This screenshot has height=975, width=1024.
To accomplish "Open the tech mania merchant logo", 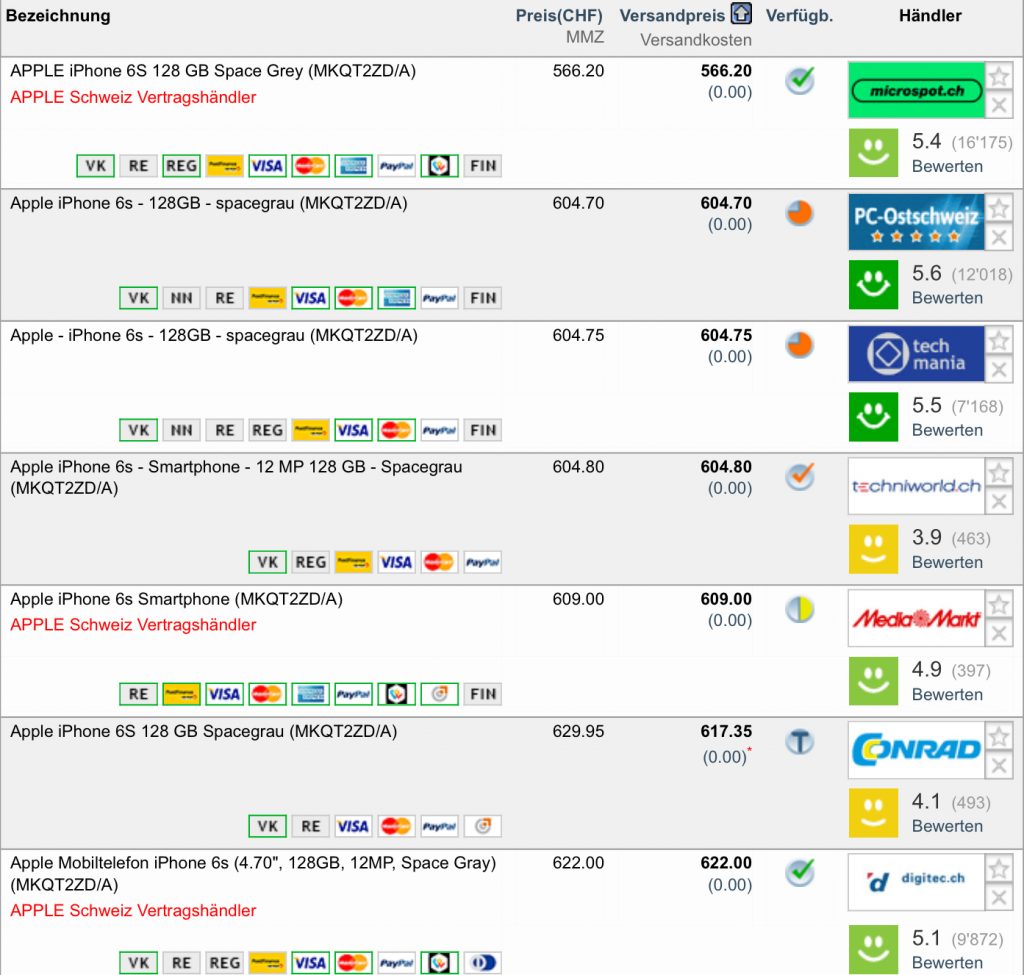I will tap(916, 354).
